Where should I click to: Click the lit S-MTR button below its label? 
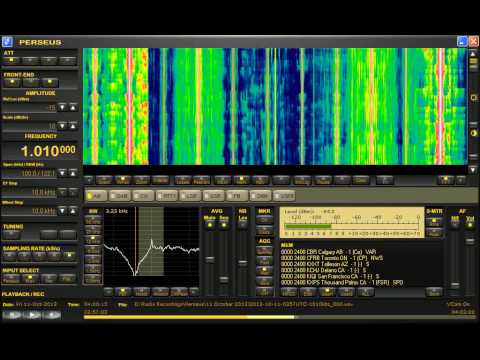coord(434,221)
